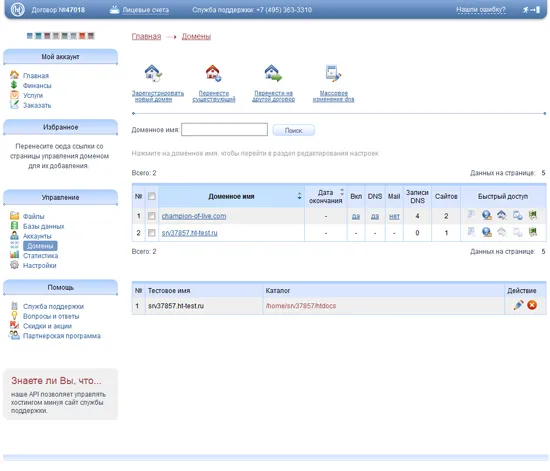
Task: Click the lightbulb icon beside Вопросы и ответы
Action: point(14,316)
